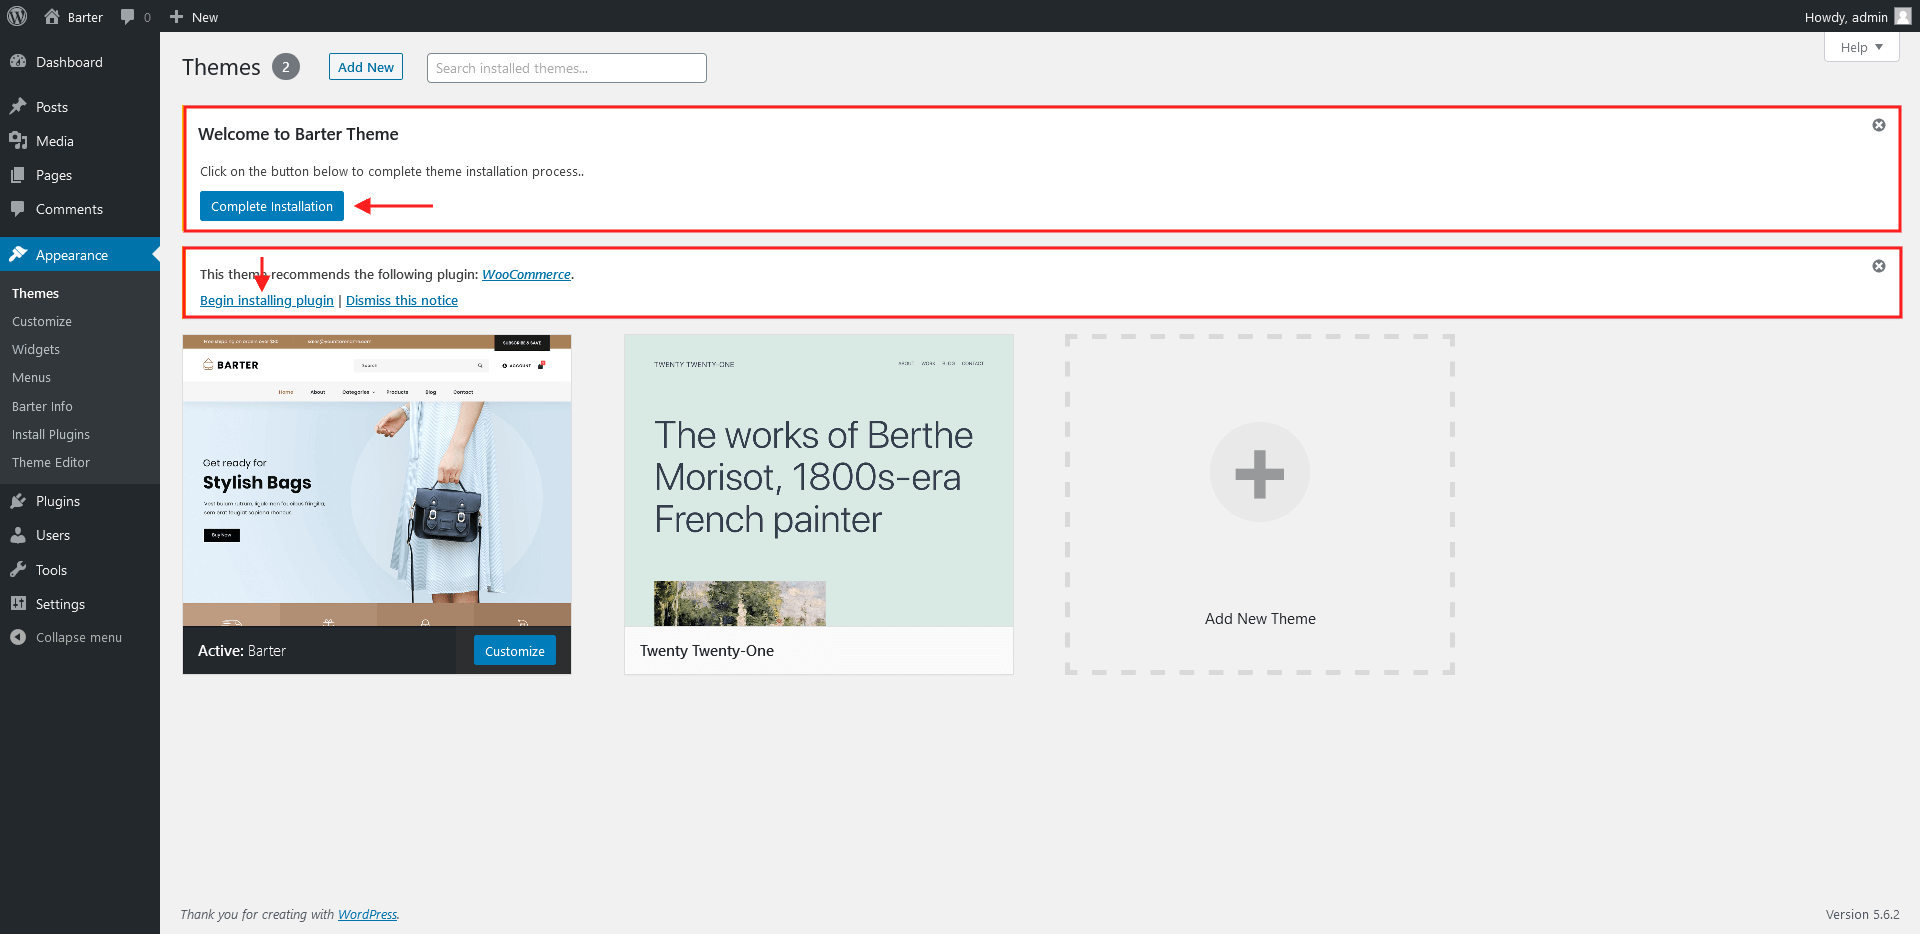Focus the Search installed themes field

tap(566, 68)
